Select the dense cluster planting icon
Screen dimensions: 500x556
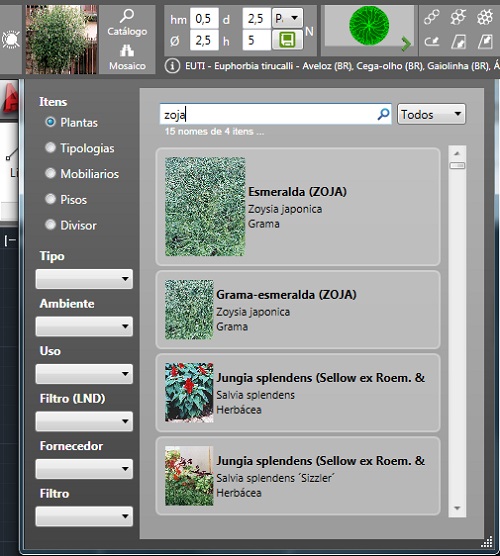[485, 17]
